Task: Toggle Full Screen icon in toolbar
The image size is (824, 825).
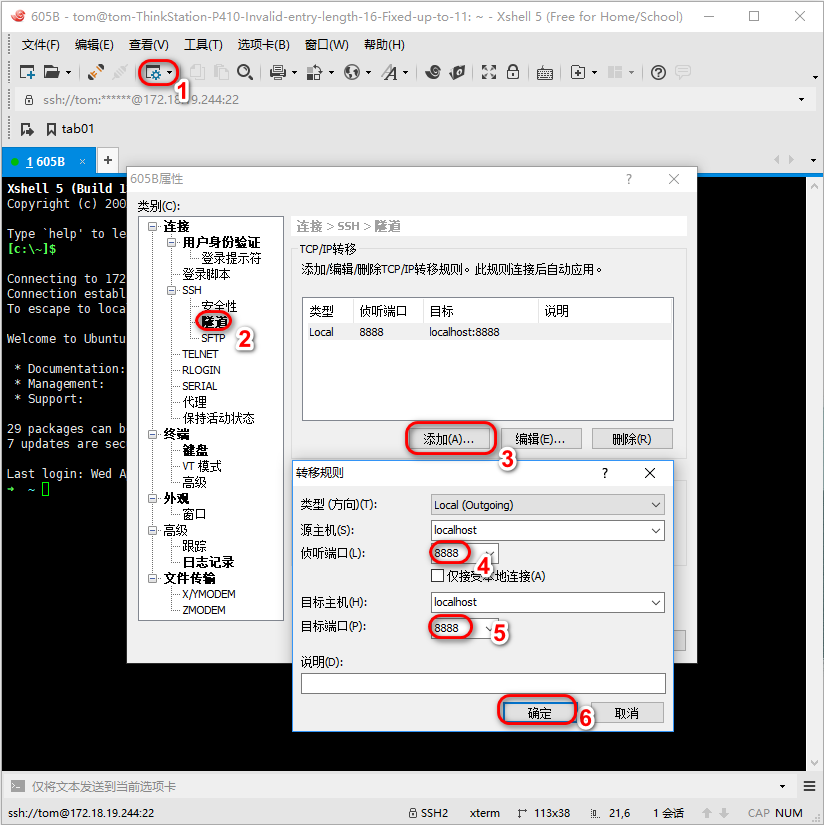Action: pos(489,72)
